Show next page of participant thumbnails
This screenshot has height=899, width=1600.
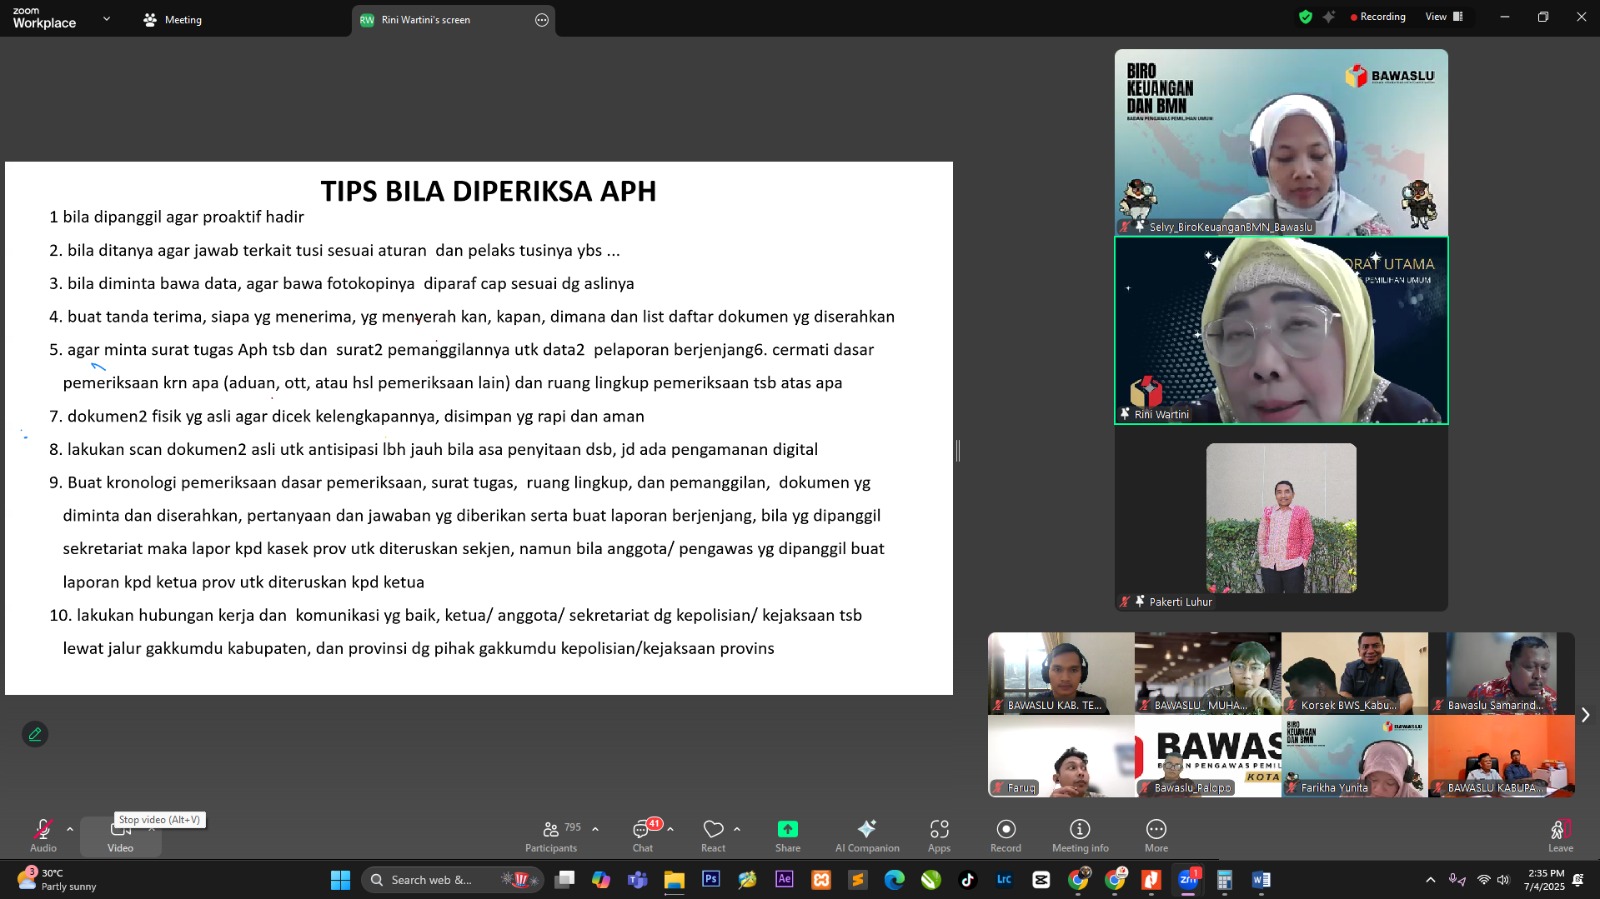[x=1585, y=715]
